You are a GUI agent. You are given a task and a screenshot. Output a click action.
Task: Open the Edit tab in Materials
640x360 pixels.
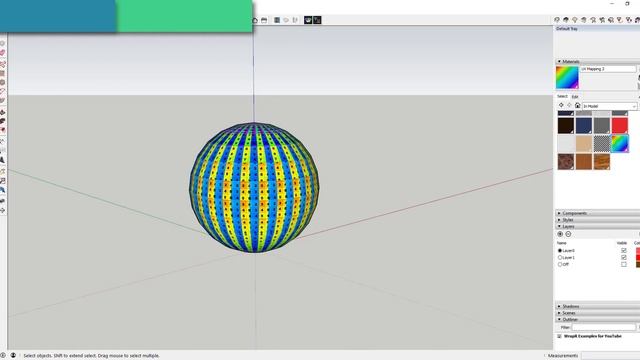pos(575,97)
